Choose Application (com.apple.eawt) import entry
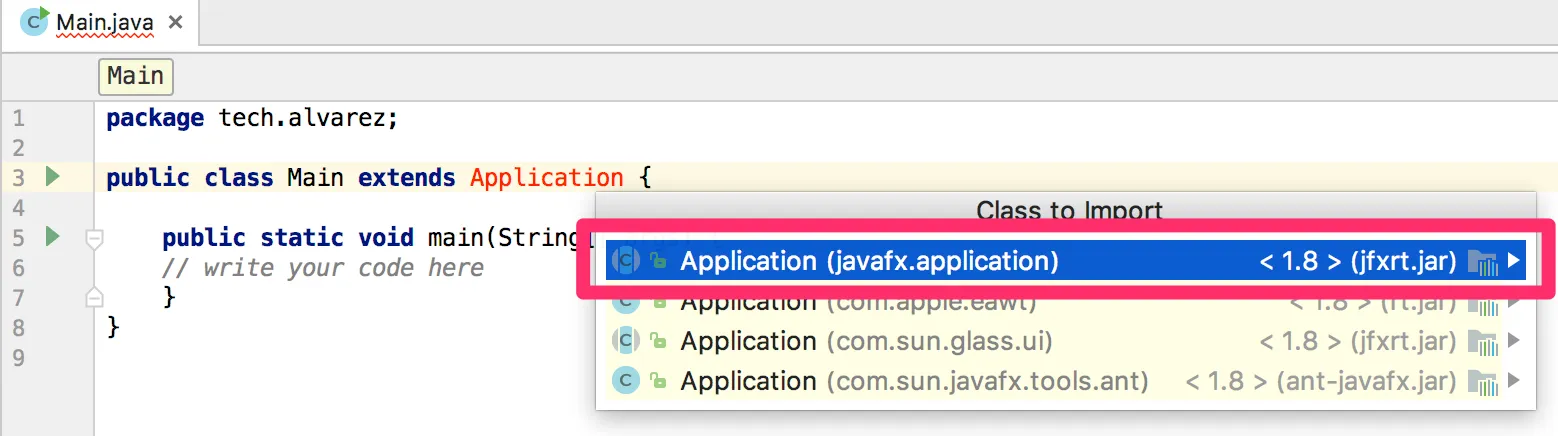 click(x=1066, y=303)
